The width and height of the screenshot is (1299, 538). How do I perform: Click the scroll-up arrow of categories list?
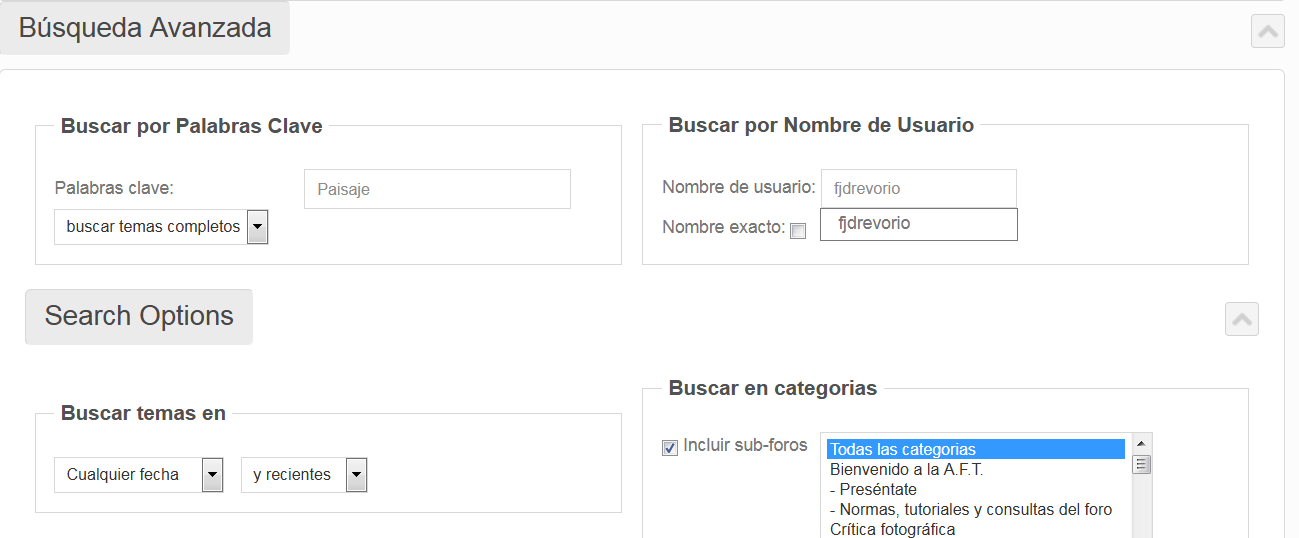tap(1141, 443)
